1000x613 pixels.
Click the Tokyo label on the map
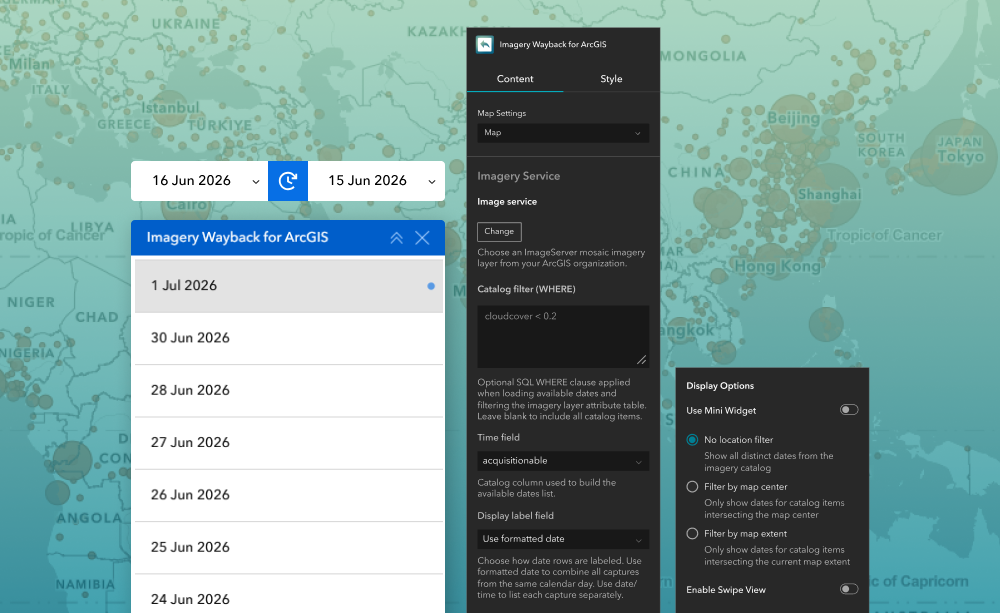[960, 156]
